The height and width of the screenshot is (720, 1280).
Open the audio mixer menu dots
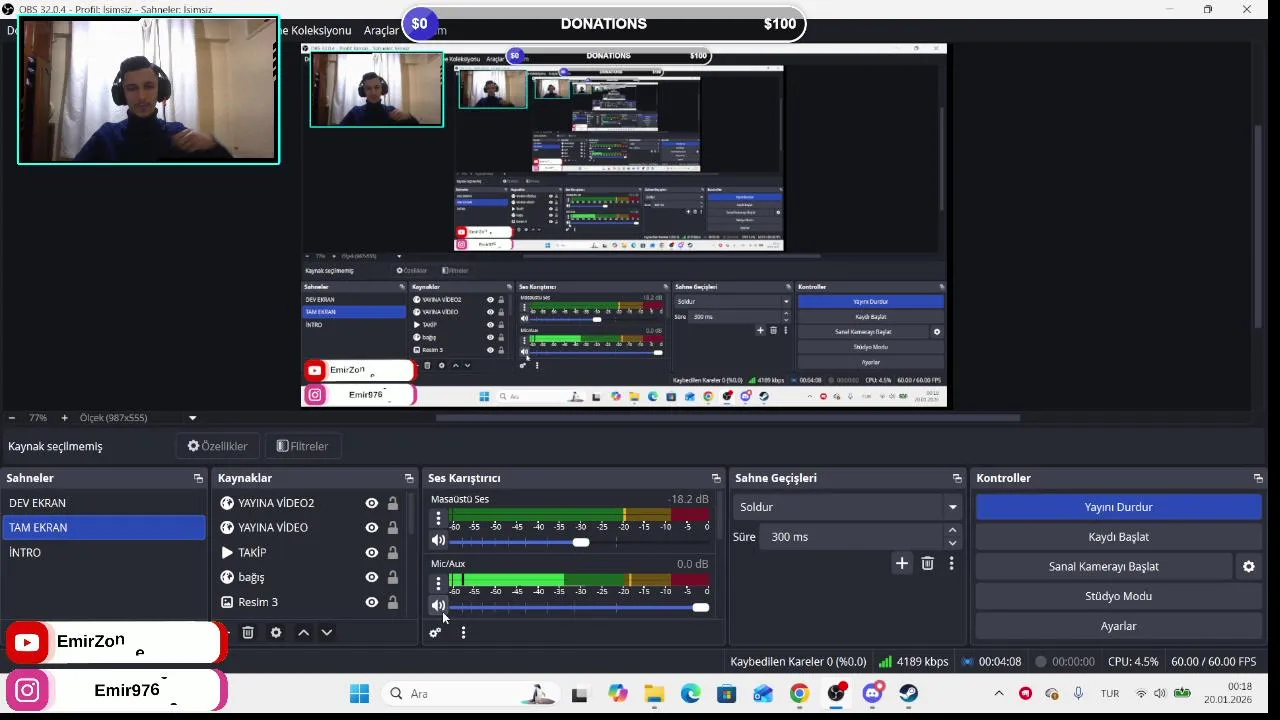463,632
